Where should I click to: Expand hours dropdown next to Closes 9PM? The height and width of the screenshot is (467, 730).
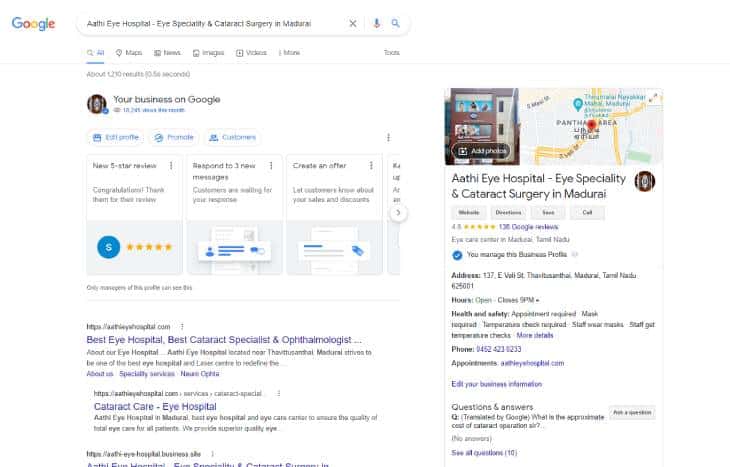click(537, 300)
